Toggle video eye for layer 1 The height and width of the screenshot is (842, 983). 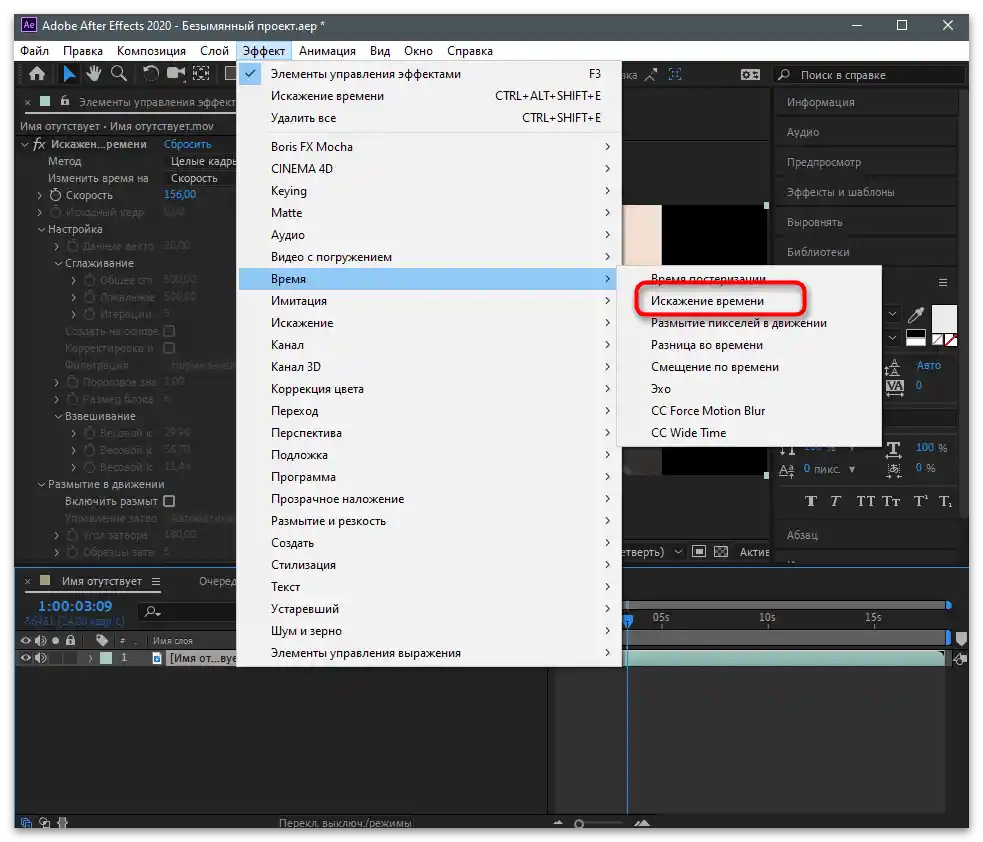click(x=25, y=658)
